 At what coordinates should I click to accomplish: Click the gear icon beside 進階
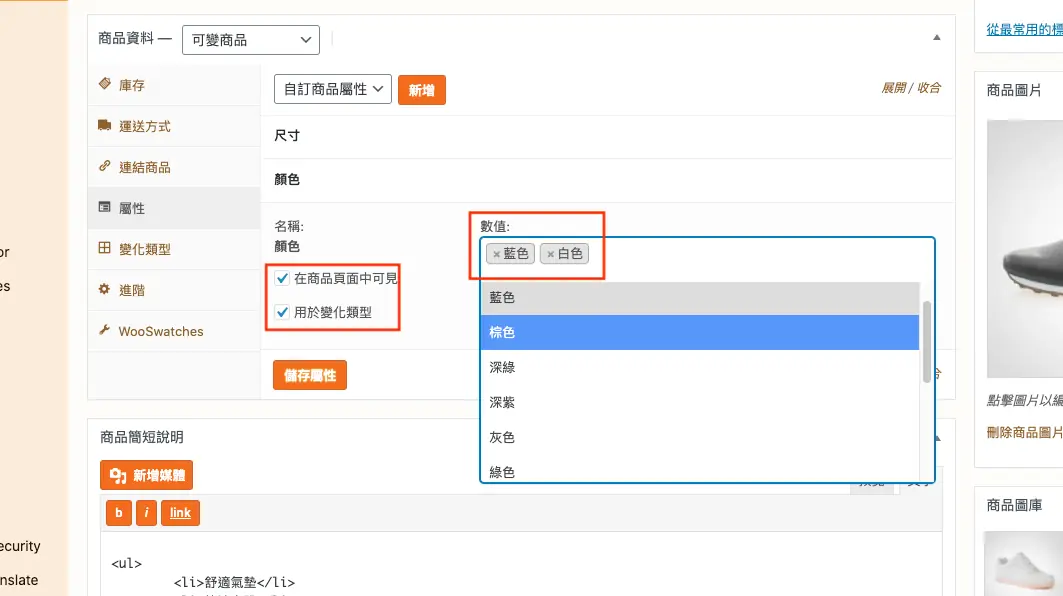(x=104, y=290)
